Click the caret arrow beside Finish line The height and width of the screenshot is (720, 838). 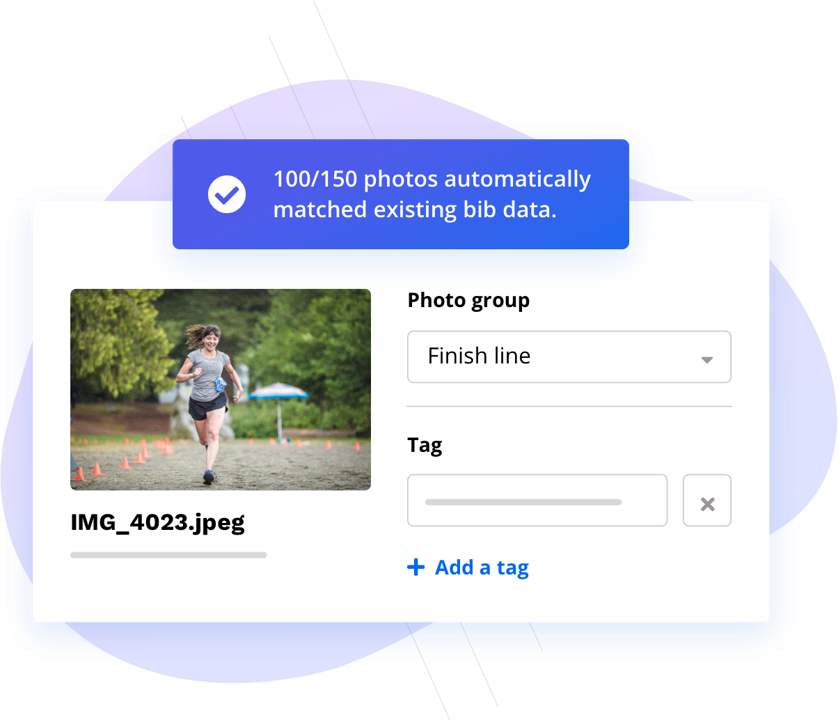coord(707,360)
